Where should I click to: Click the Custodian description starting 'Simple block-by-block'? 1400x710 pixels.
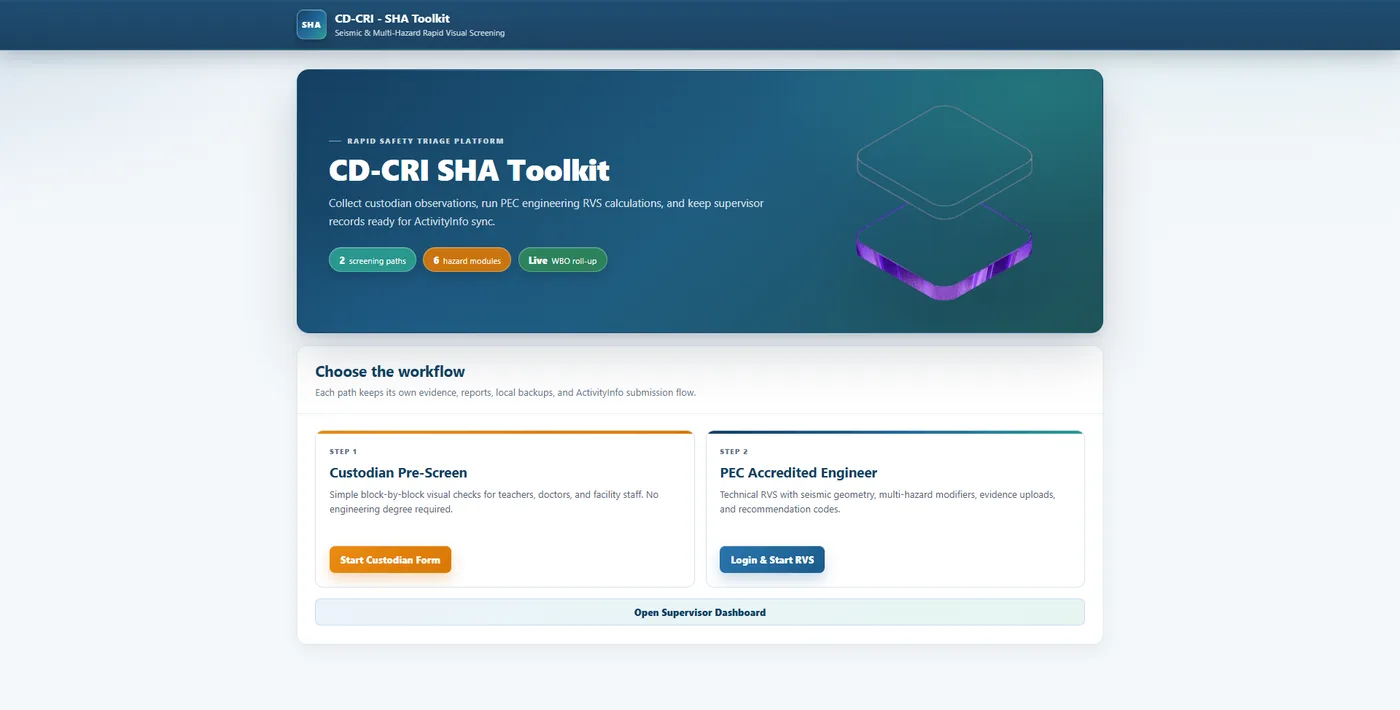click(494, 502)
